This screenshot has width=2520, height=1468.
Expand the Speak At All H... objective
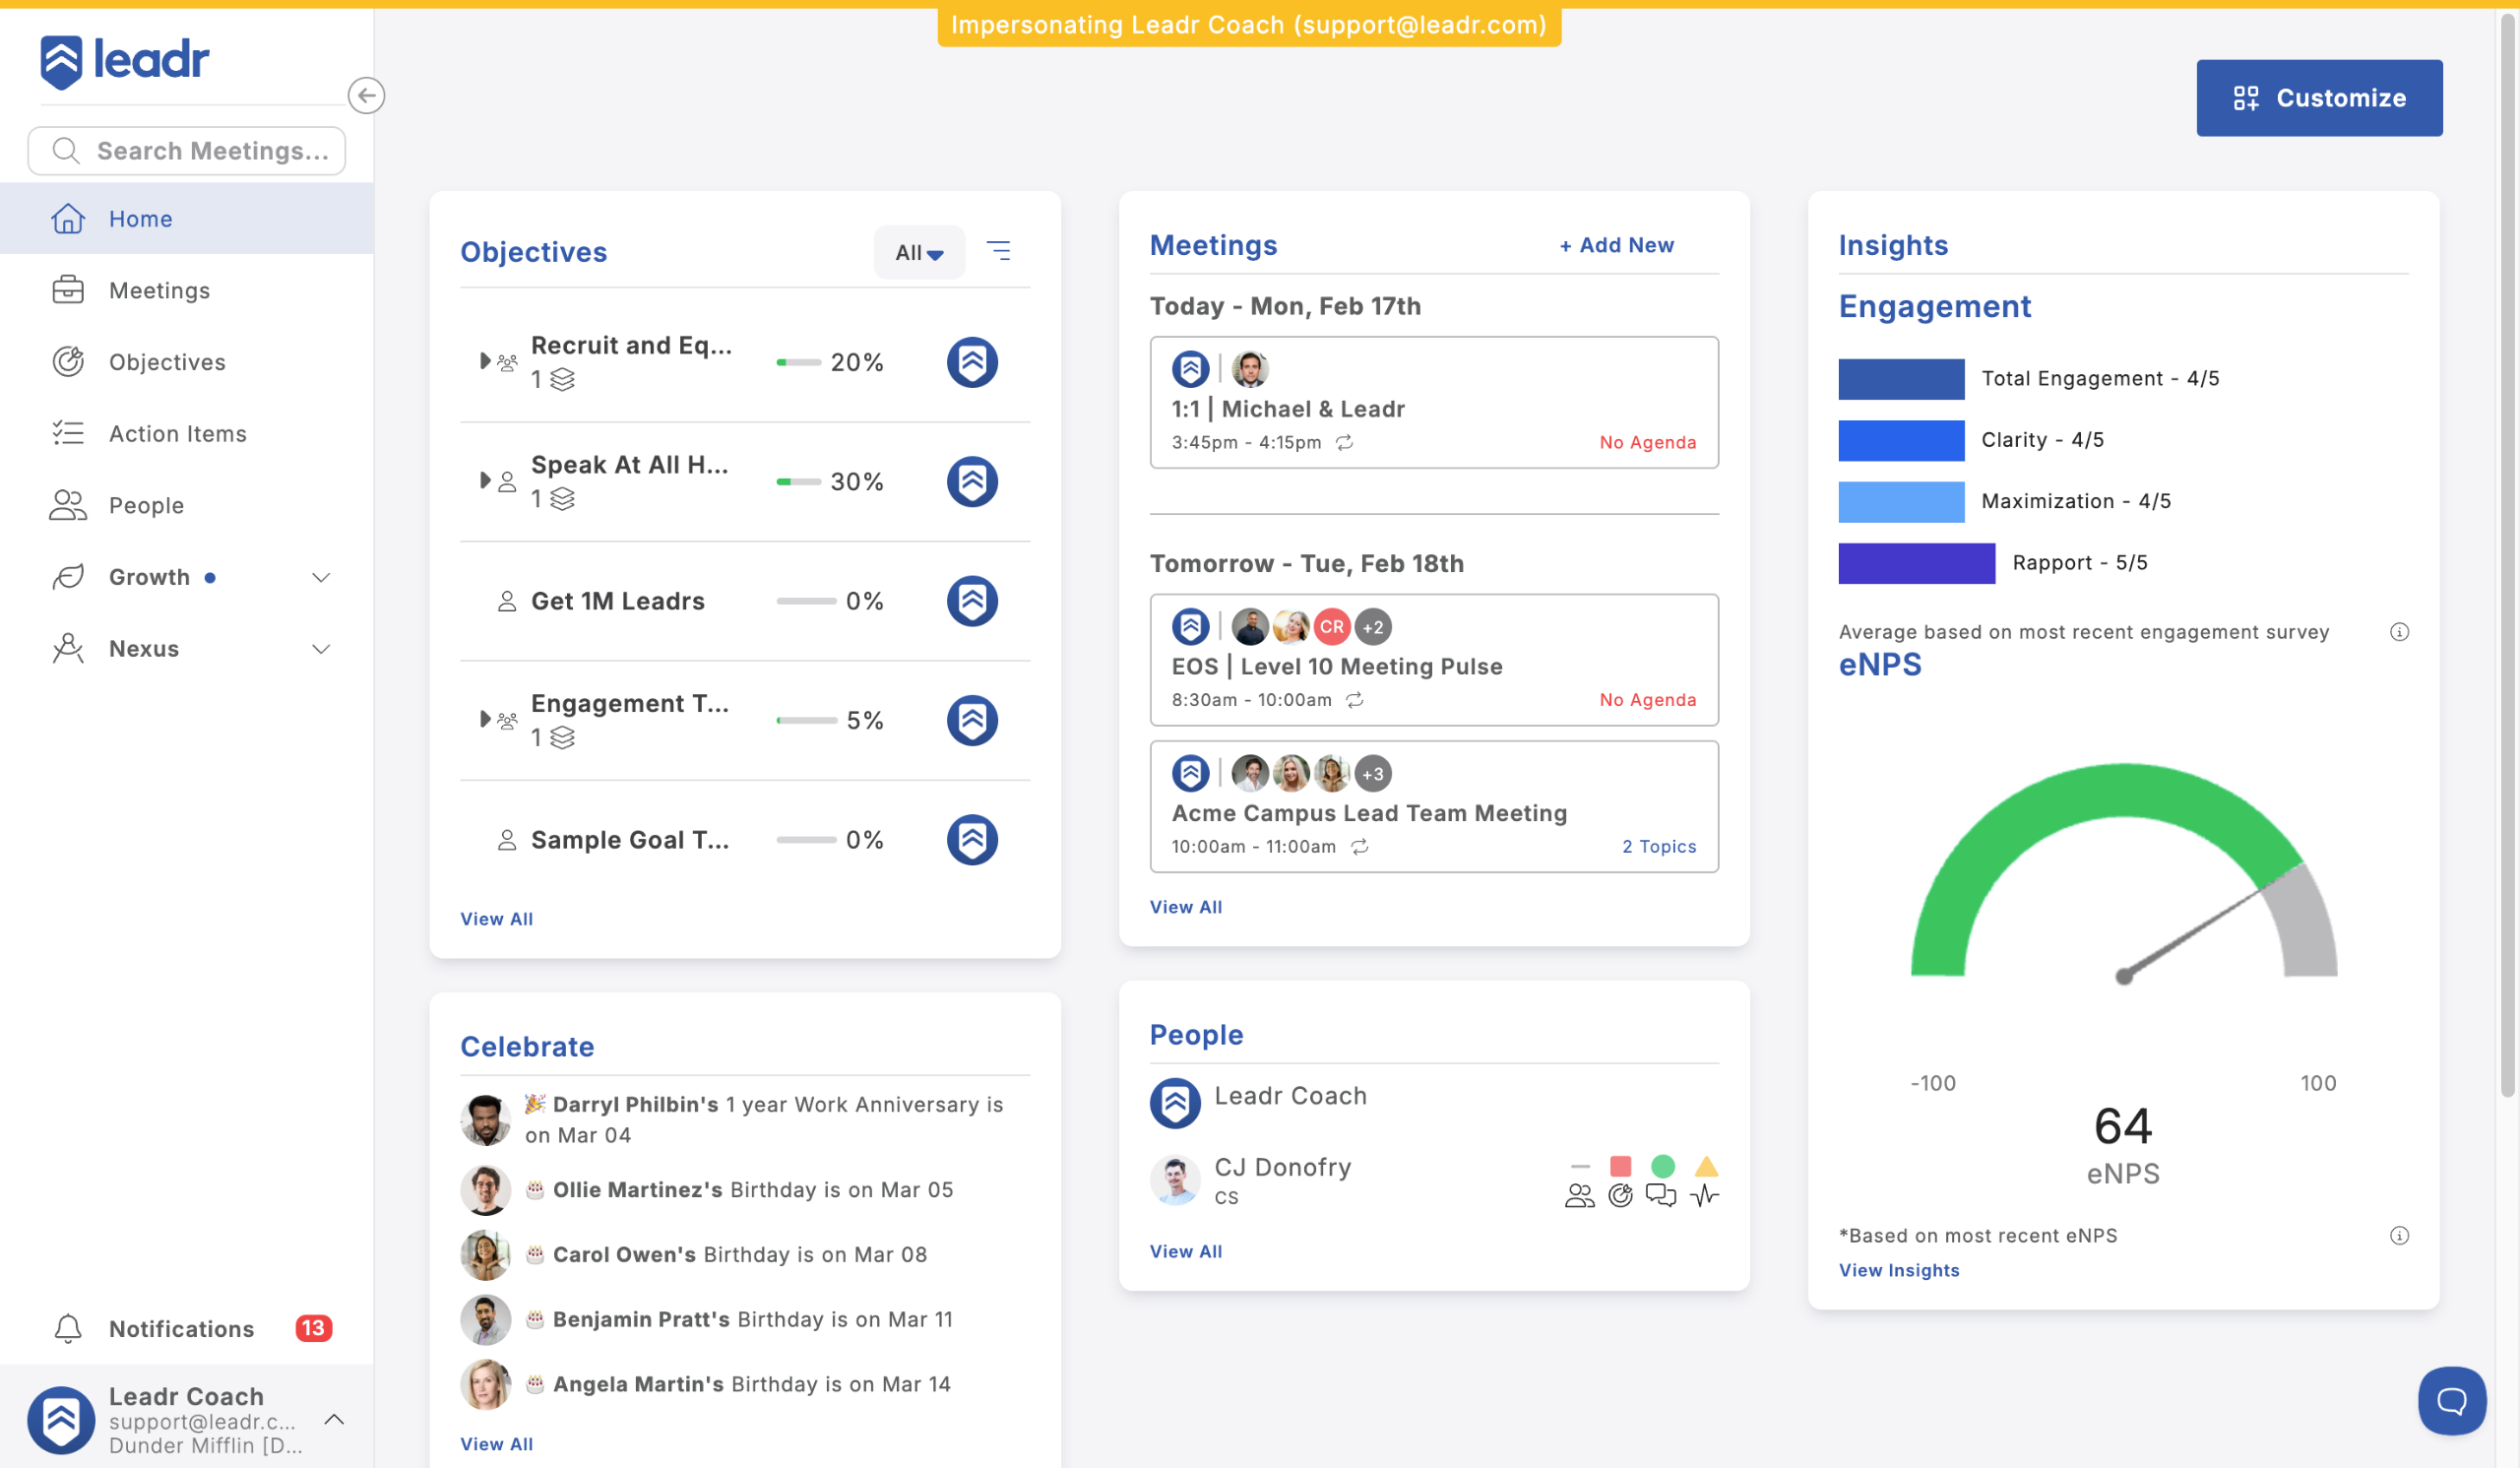click(485, 480)
